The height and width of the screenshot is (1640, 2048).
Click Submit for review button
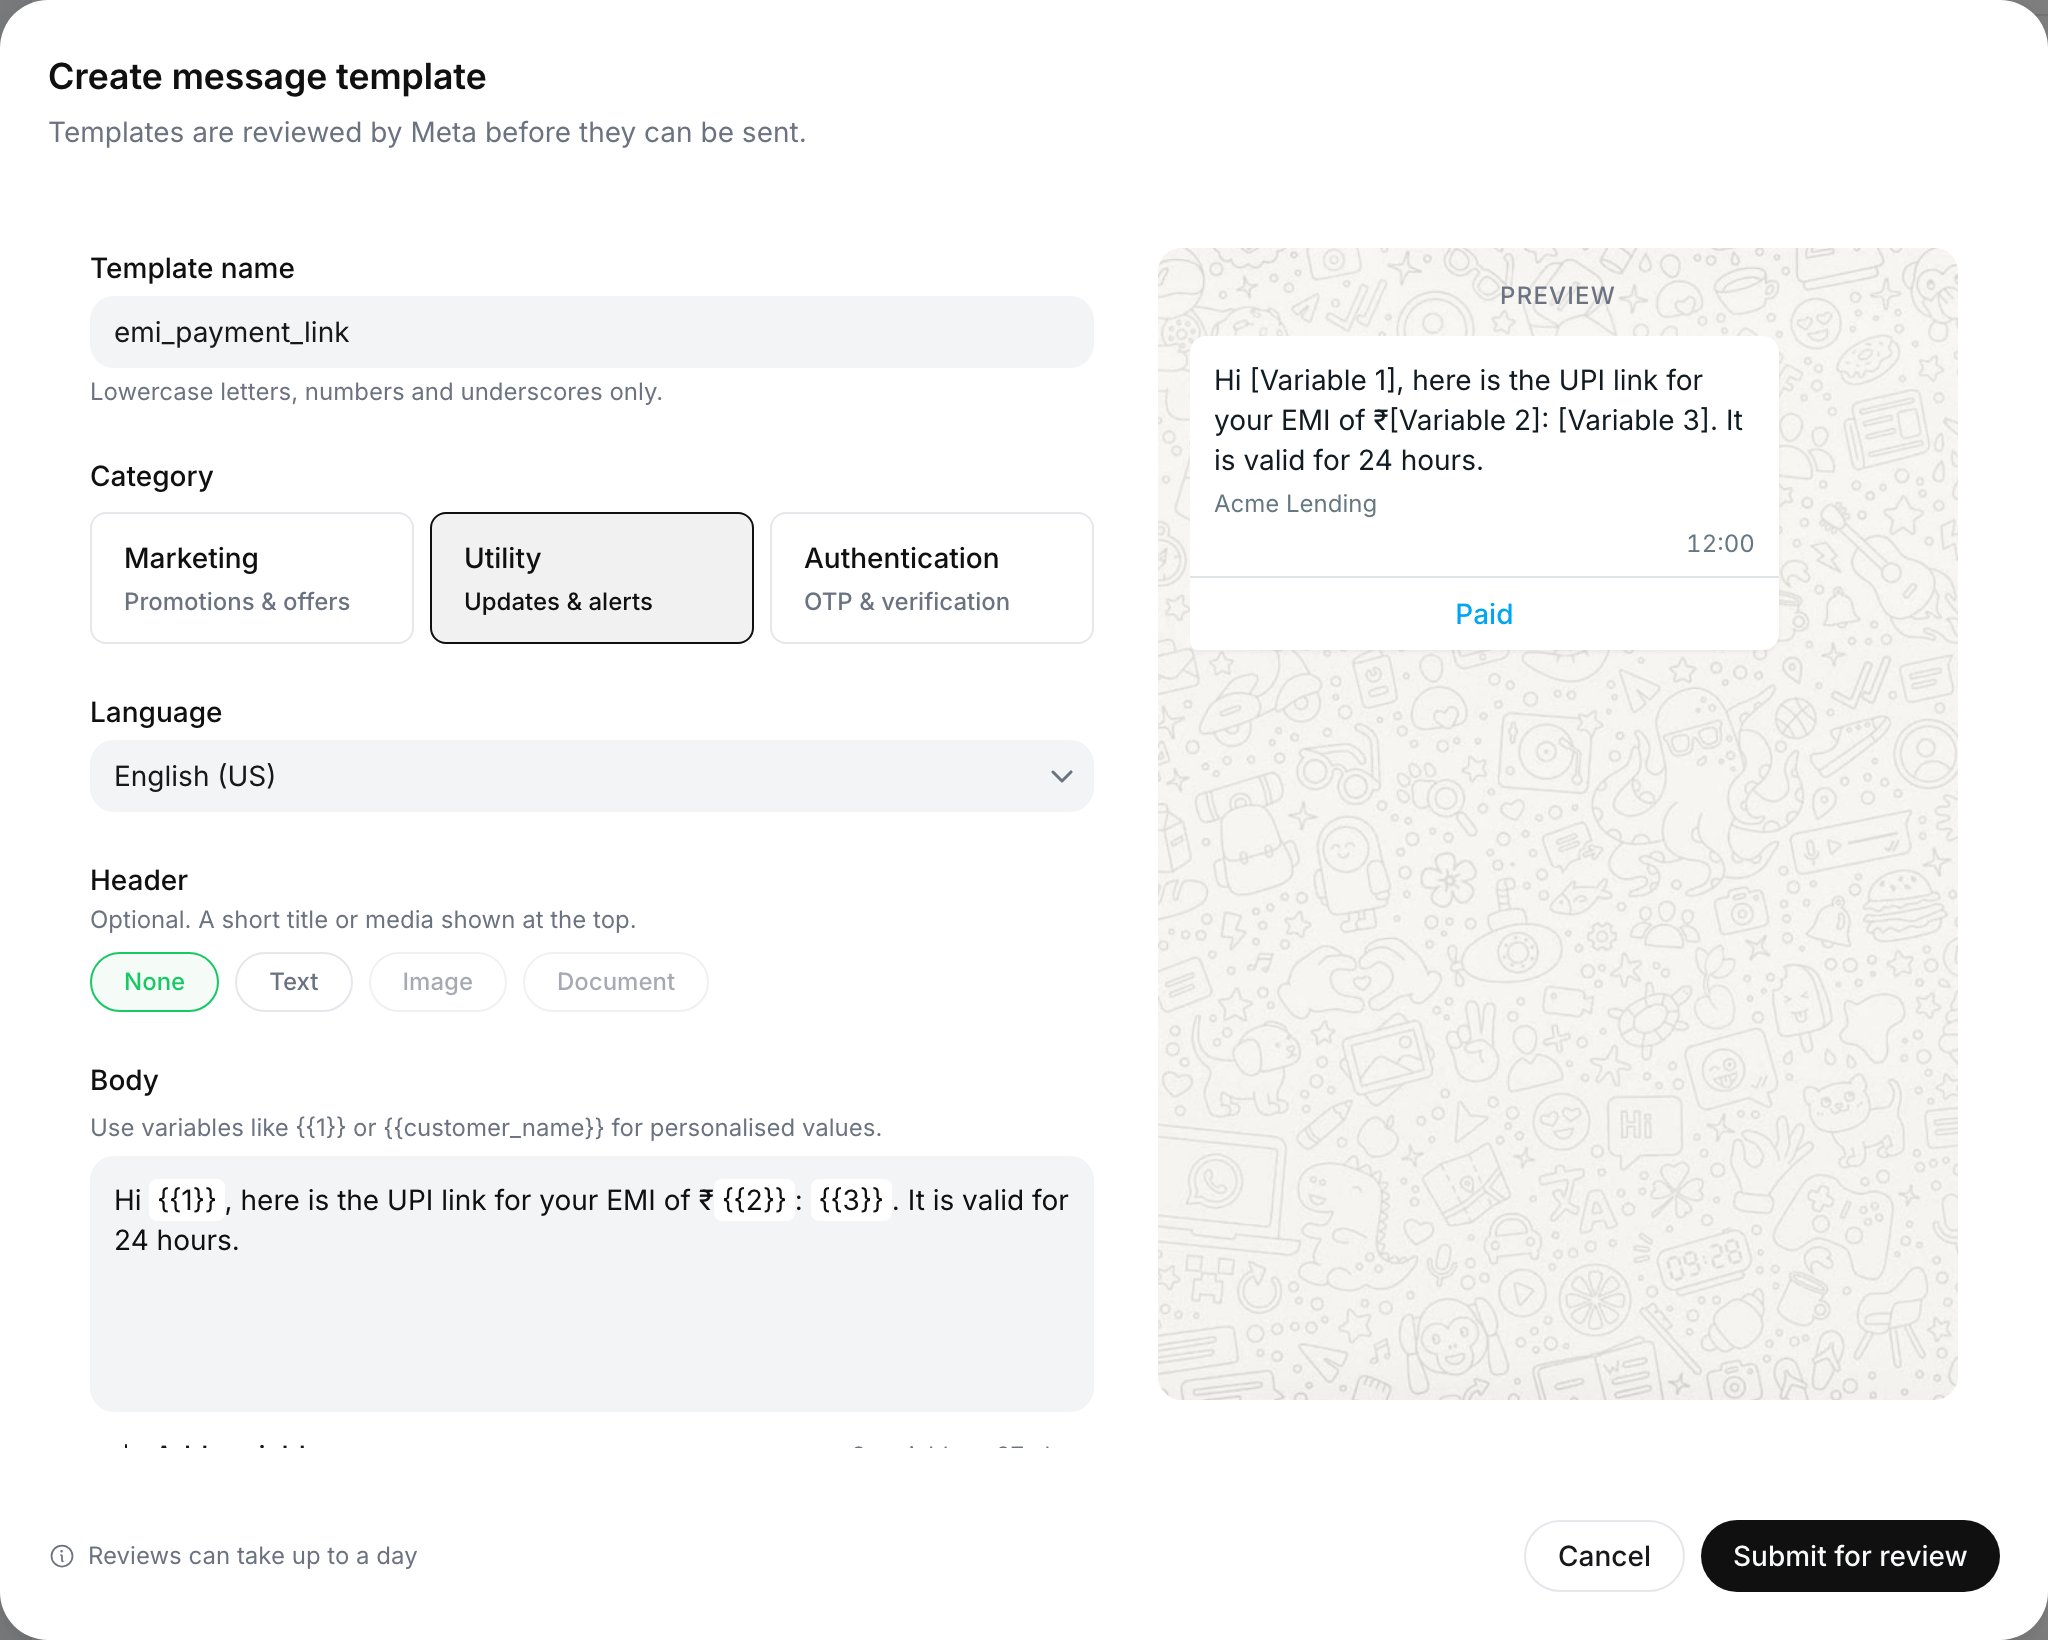click(1850, 1556)
